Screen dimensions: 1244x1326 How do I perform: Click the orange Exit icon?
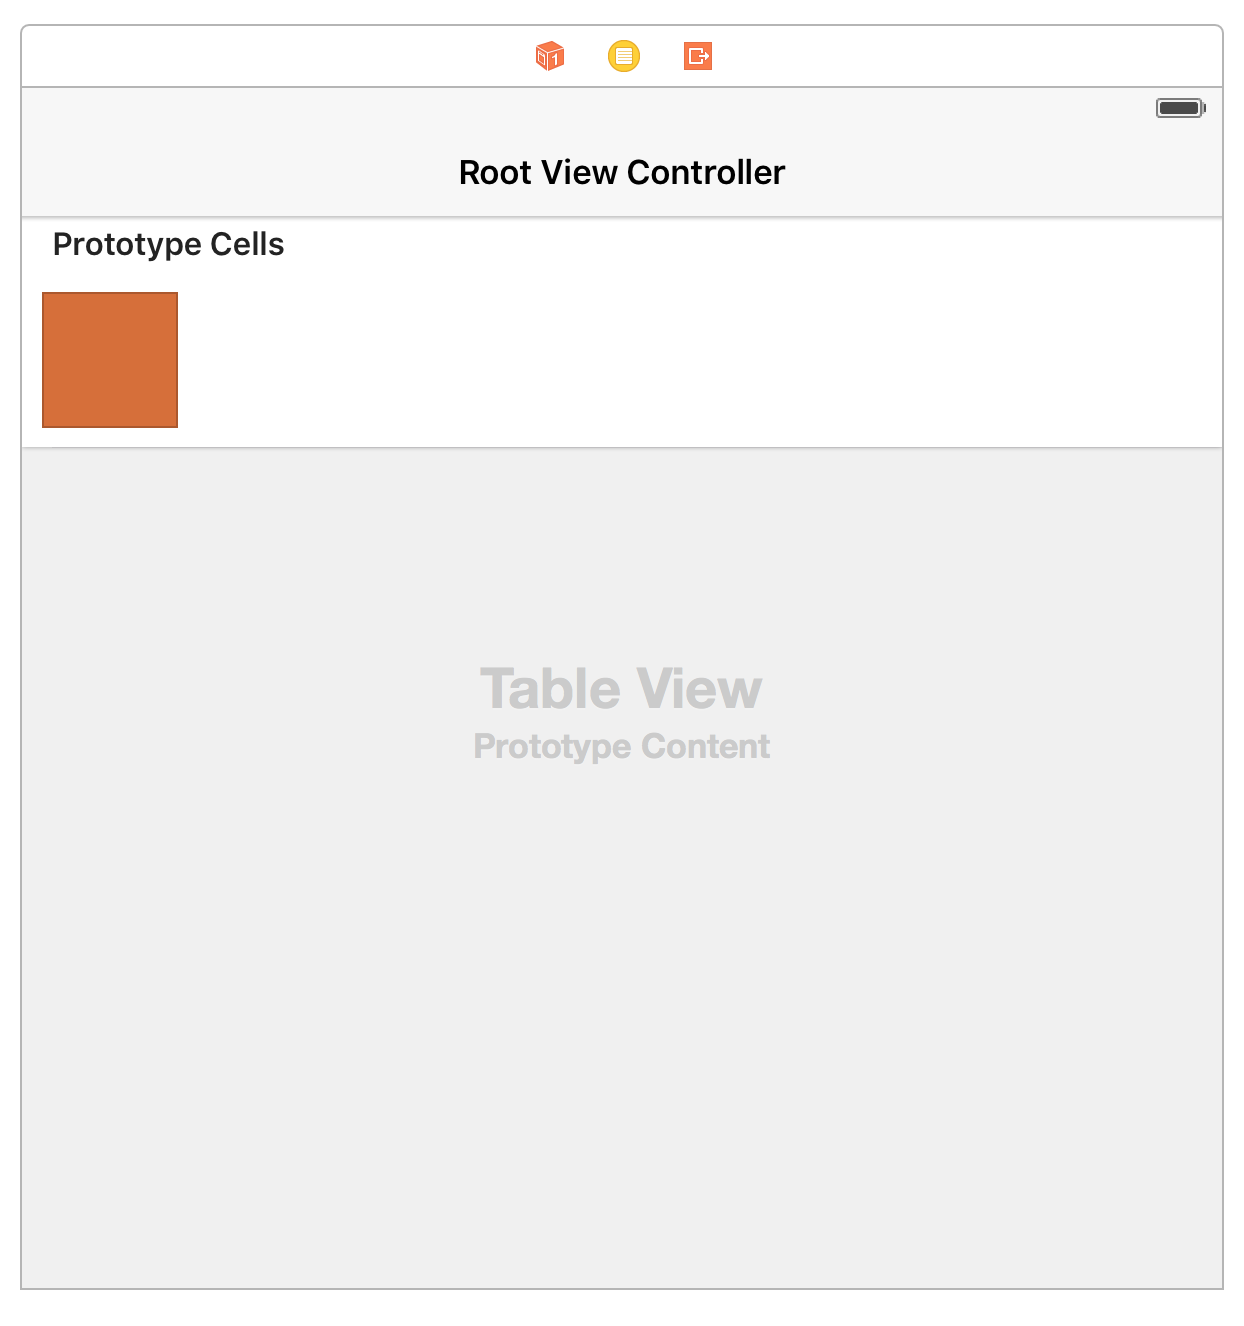pyautogui.click(x=698, y=56)
